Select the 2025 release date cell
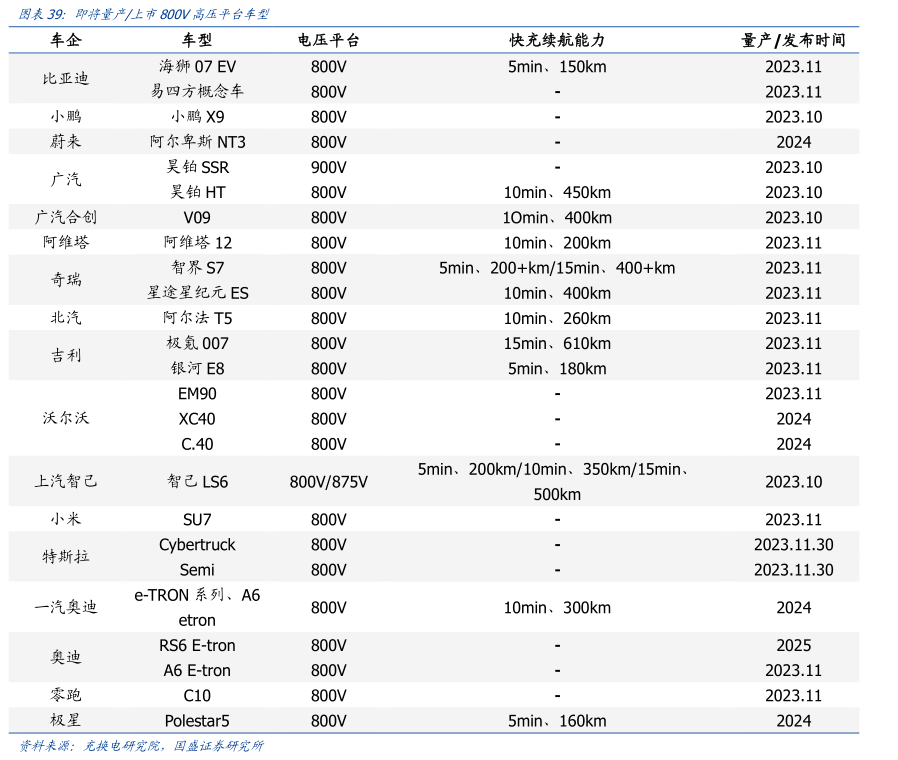This screenshot has width=898, height=760. pos(793,645)
